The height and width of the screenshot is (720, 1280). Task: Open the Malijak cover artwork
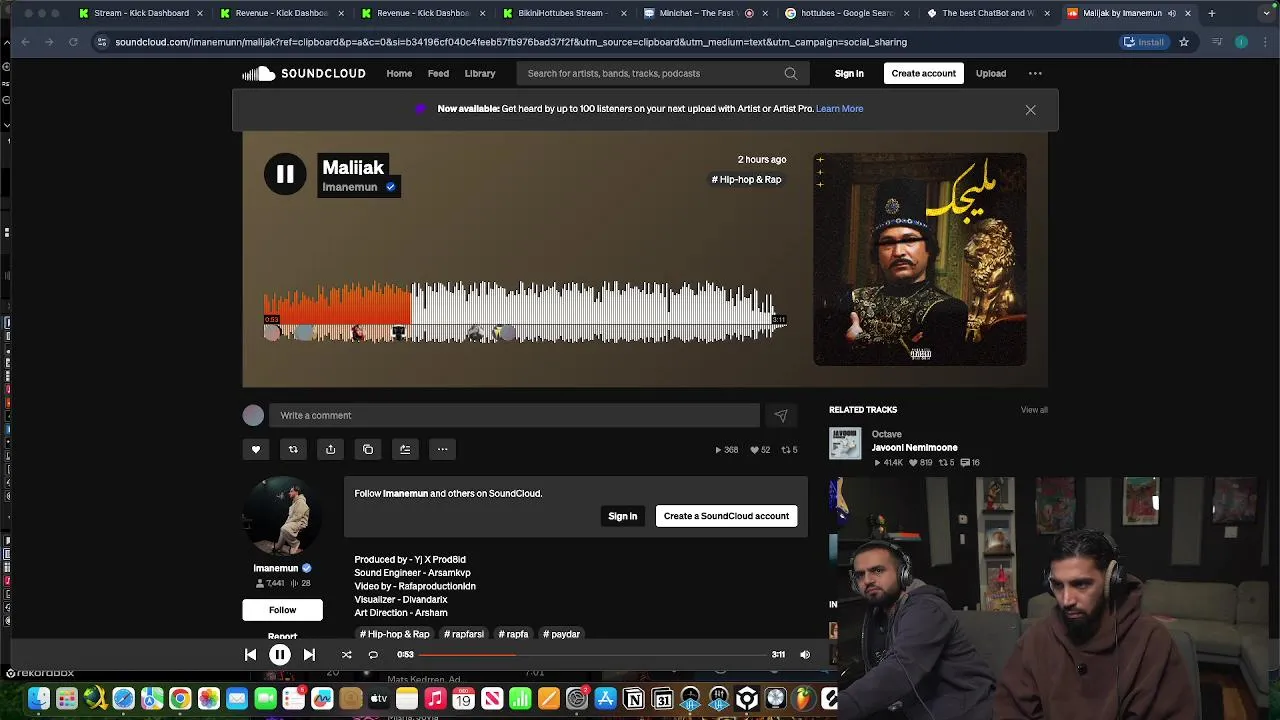pos(920,259)
